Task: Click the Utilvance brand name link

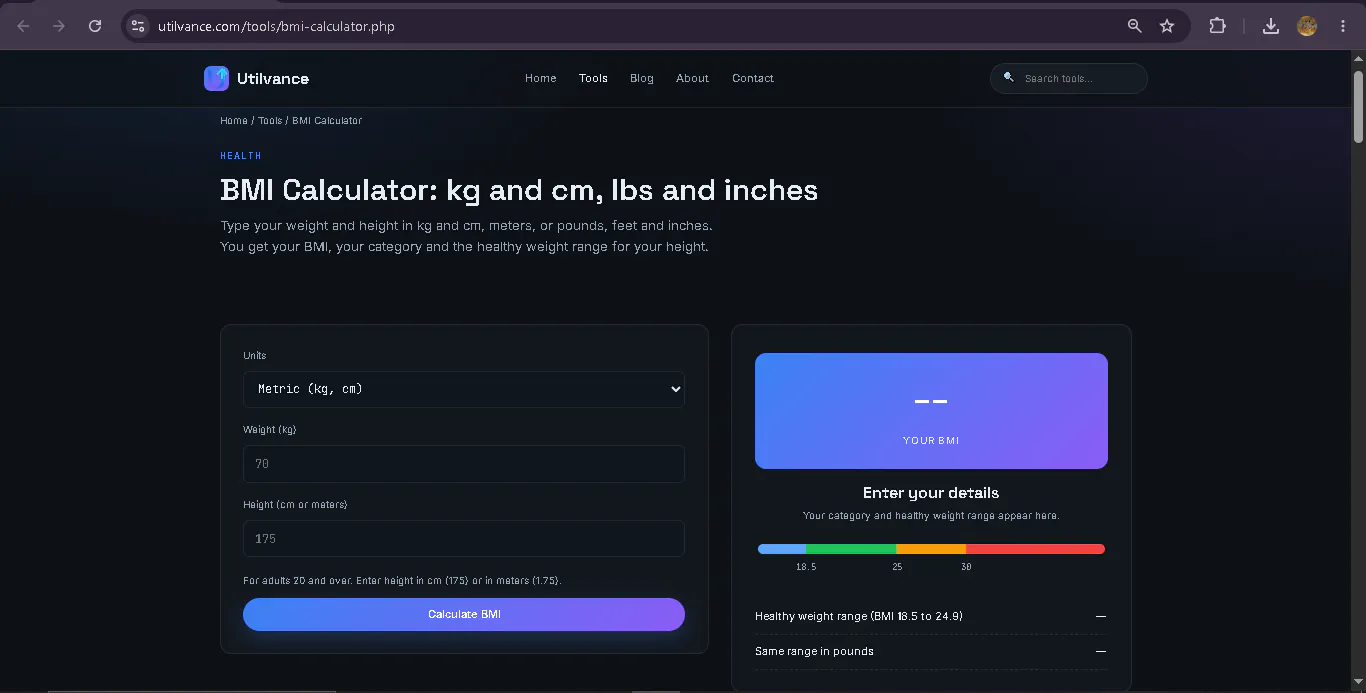Action: pos(273,79)
